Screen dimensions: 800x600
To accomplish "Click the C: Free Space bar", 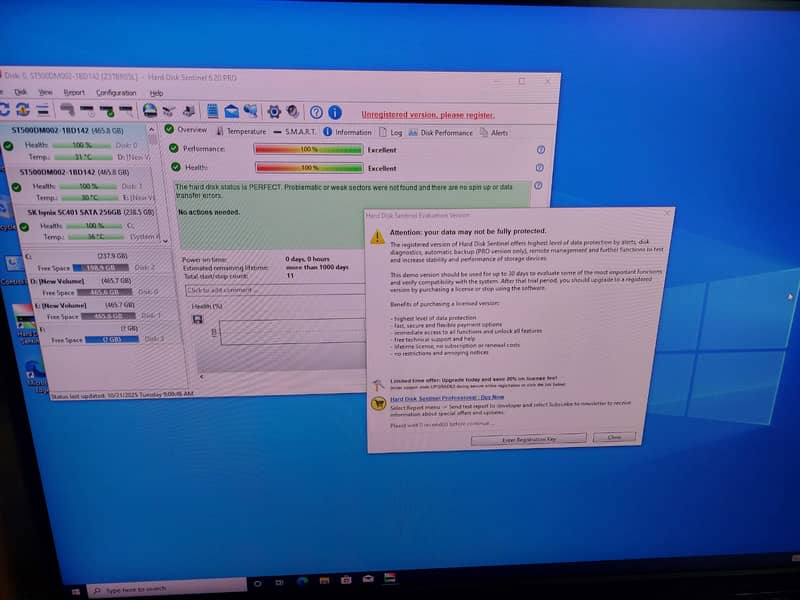I will (x=101, y=267).
